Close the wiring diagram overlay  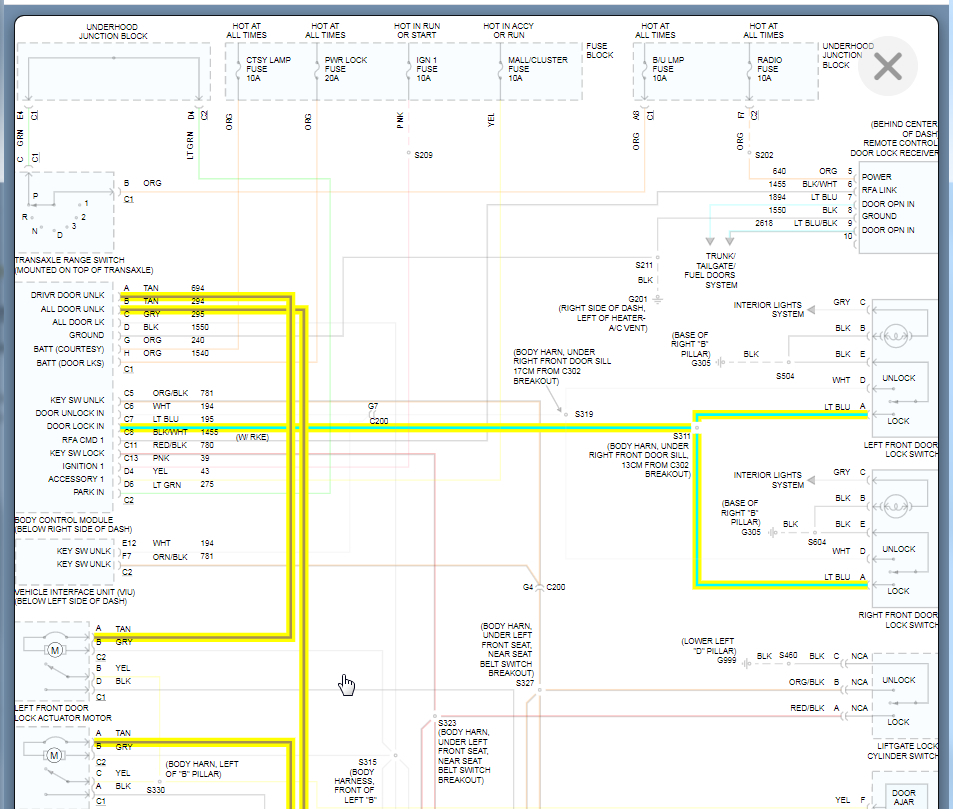pyautogui.click(x=887, y=66)
